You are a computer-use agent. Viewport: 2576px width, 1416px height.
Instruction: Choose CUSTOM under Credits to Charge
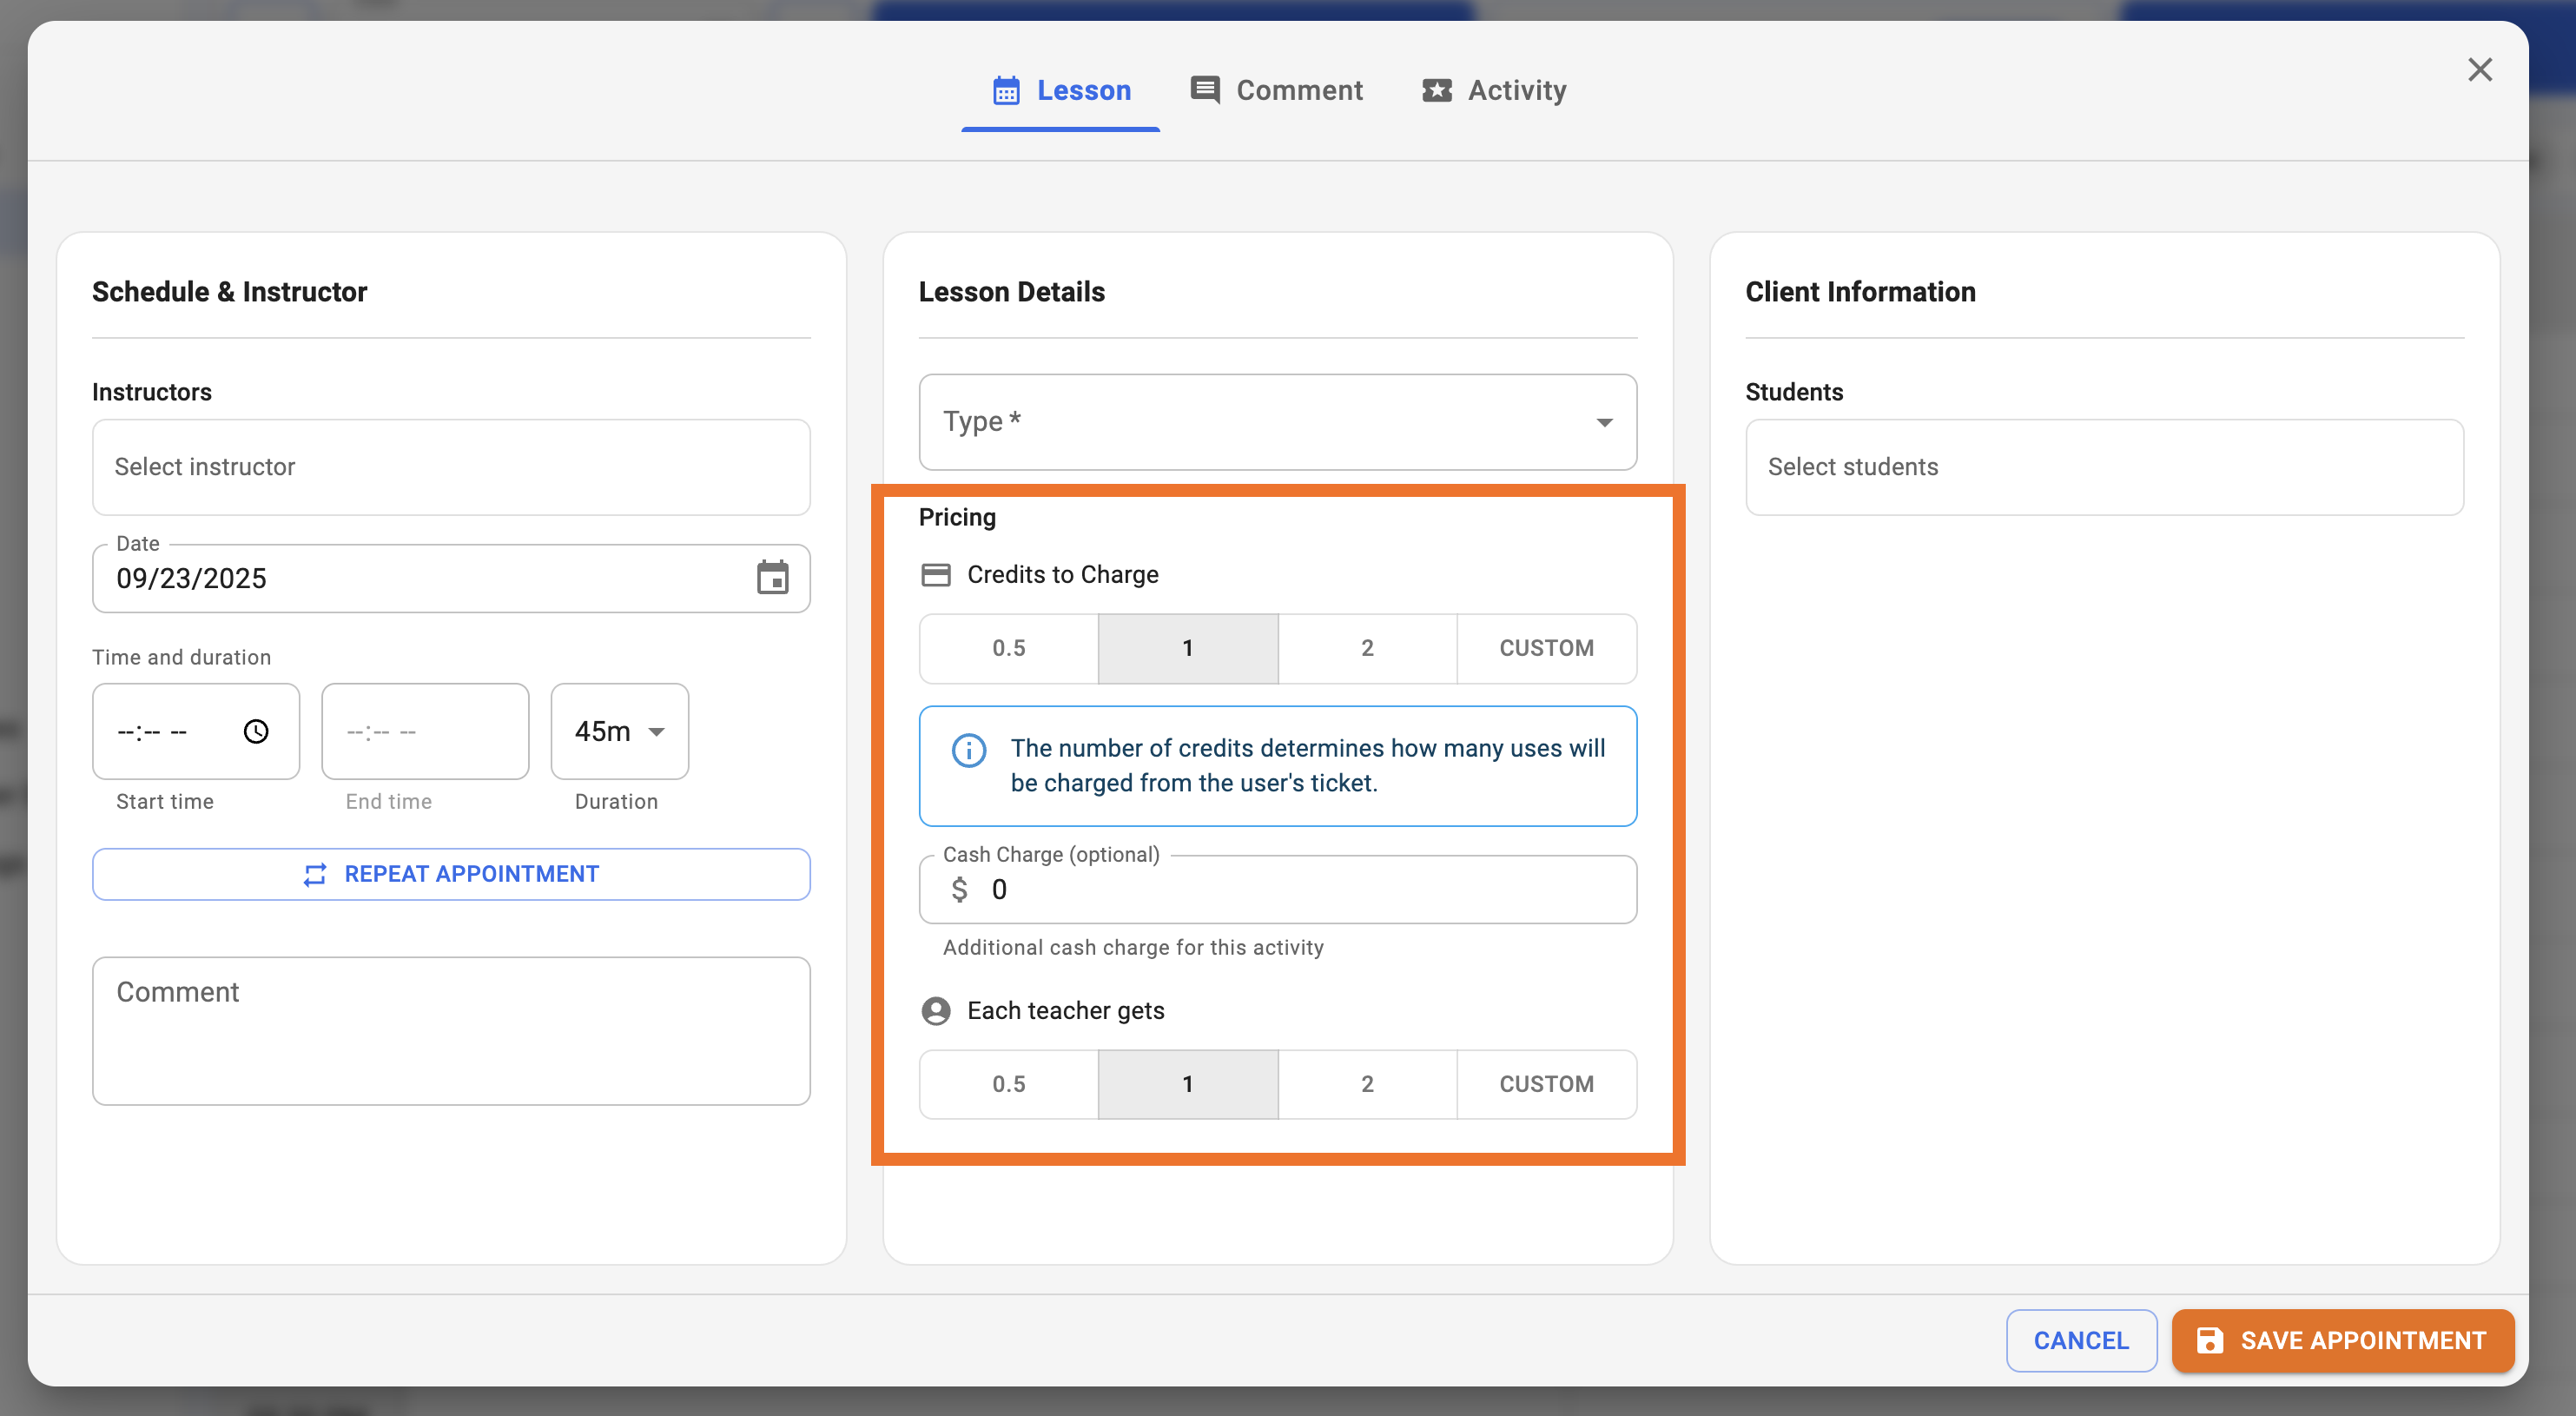[x=1545, y=648]
